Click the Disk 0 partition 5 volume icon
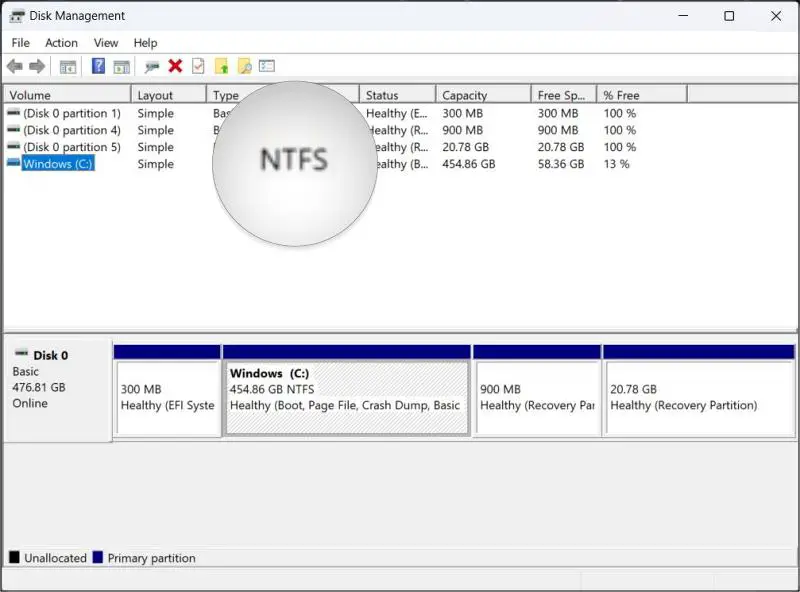Viewport: 800px width, 592px height. click(14, 146)
